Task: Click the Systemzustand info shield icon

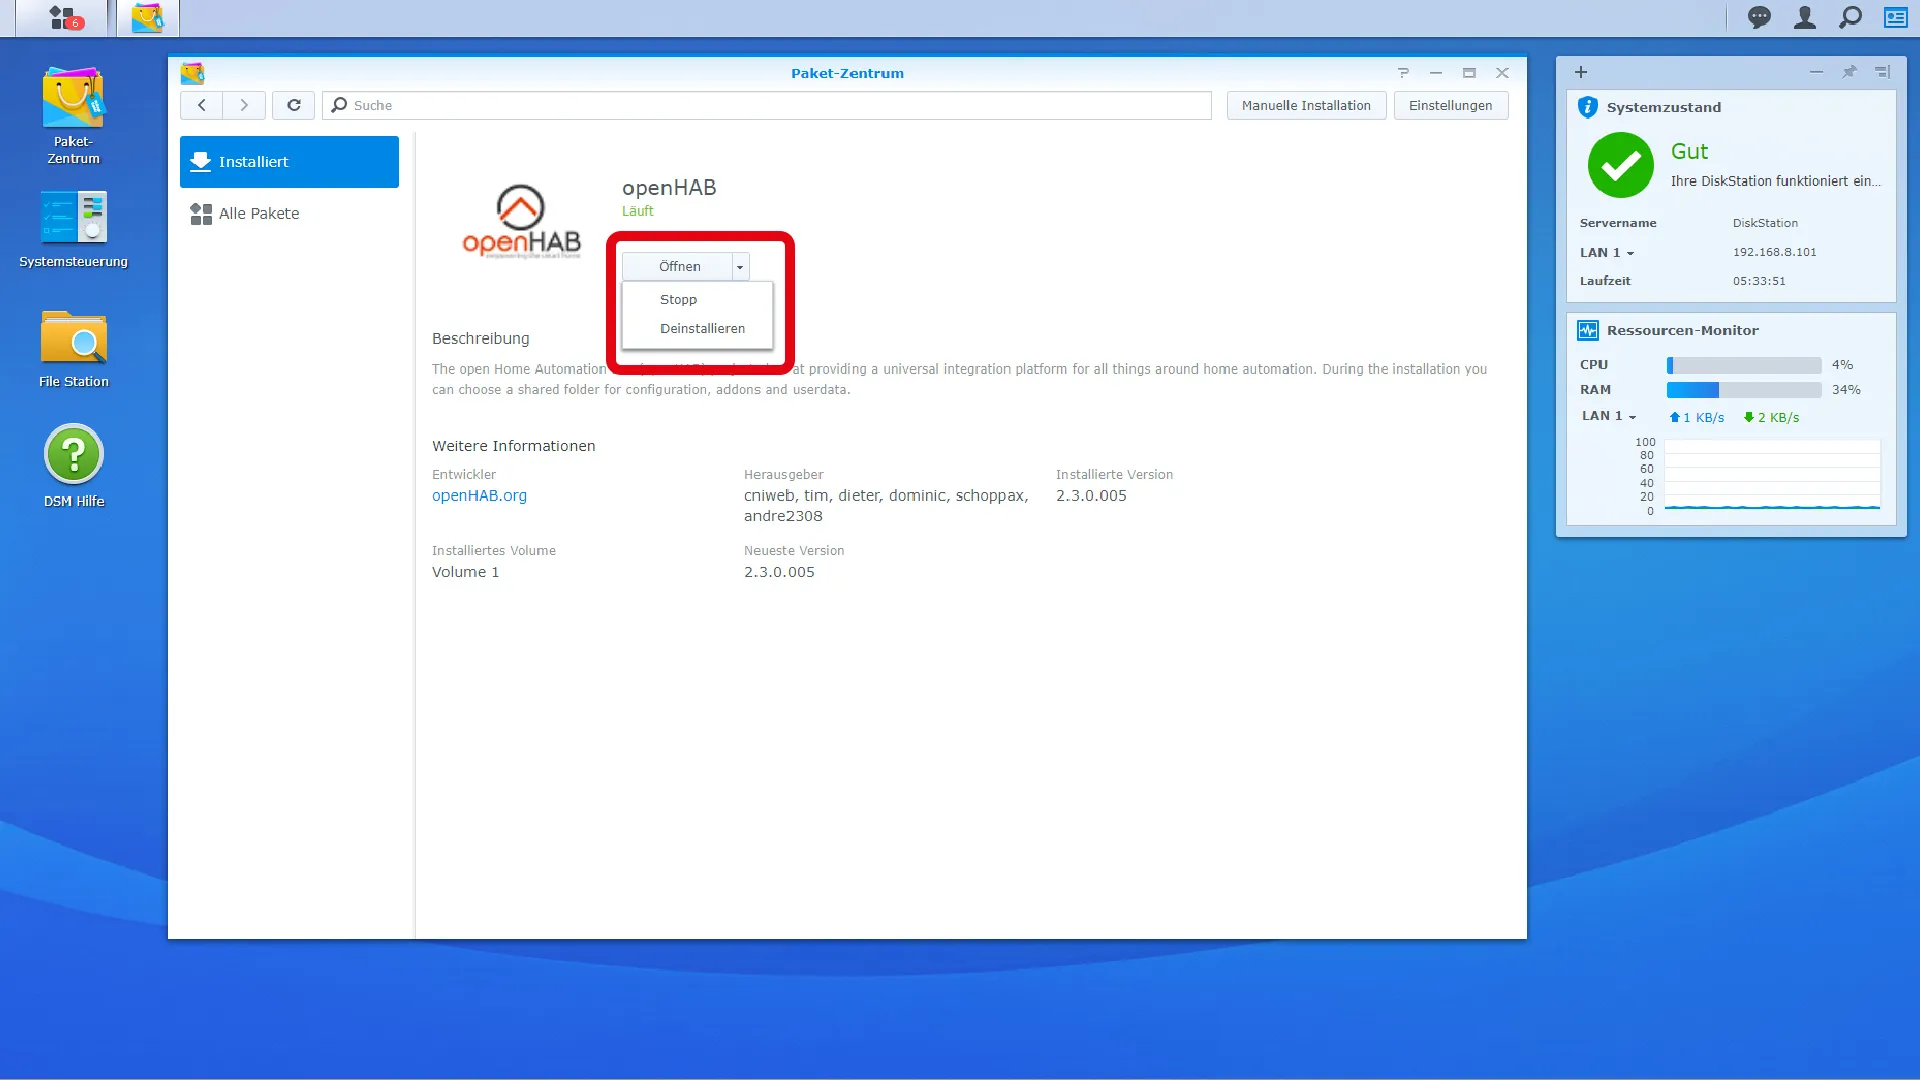Action: point(1587,107)
